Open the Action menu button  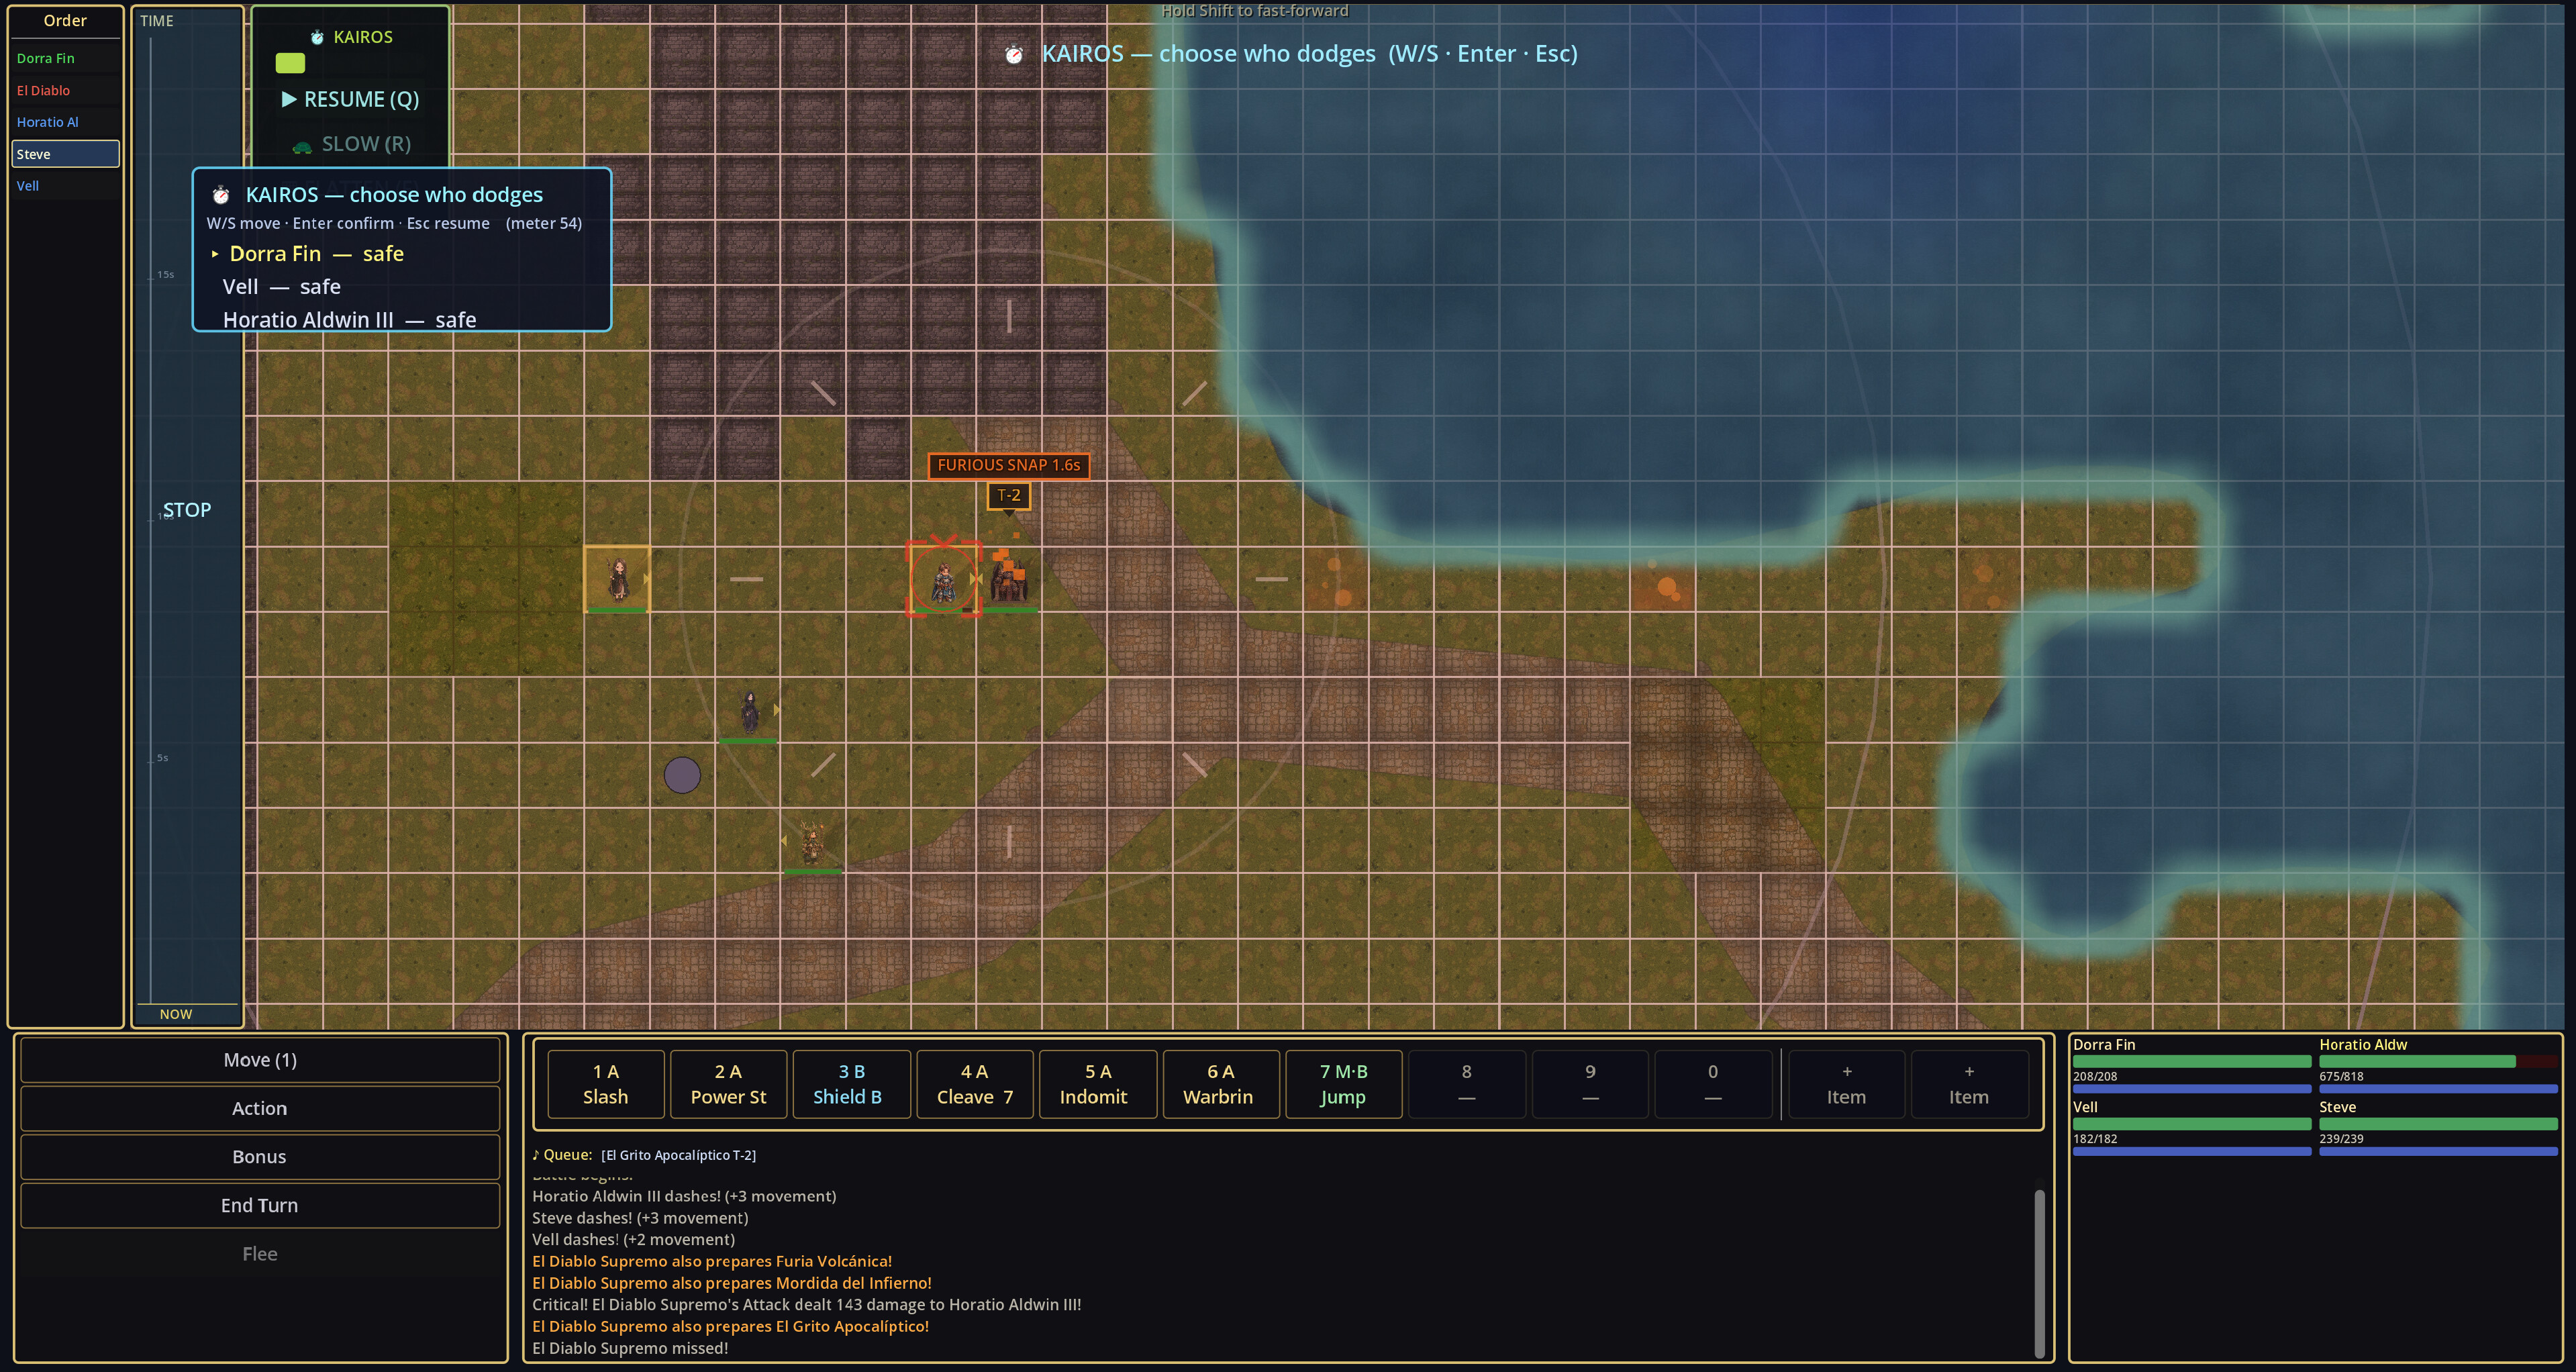pyautogui.click(x=260, y=1108)
